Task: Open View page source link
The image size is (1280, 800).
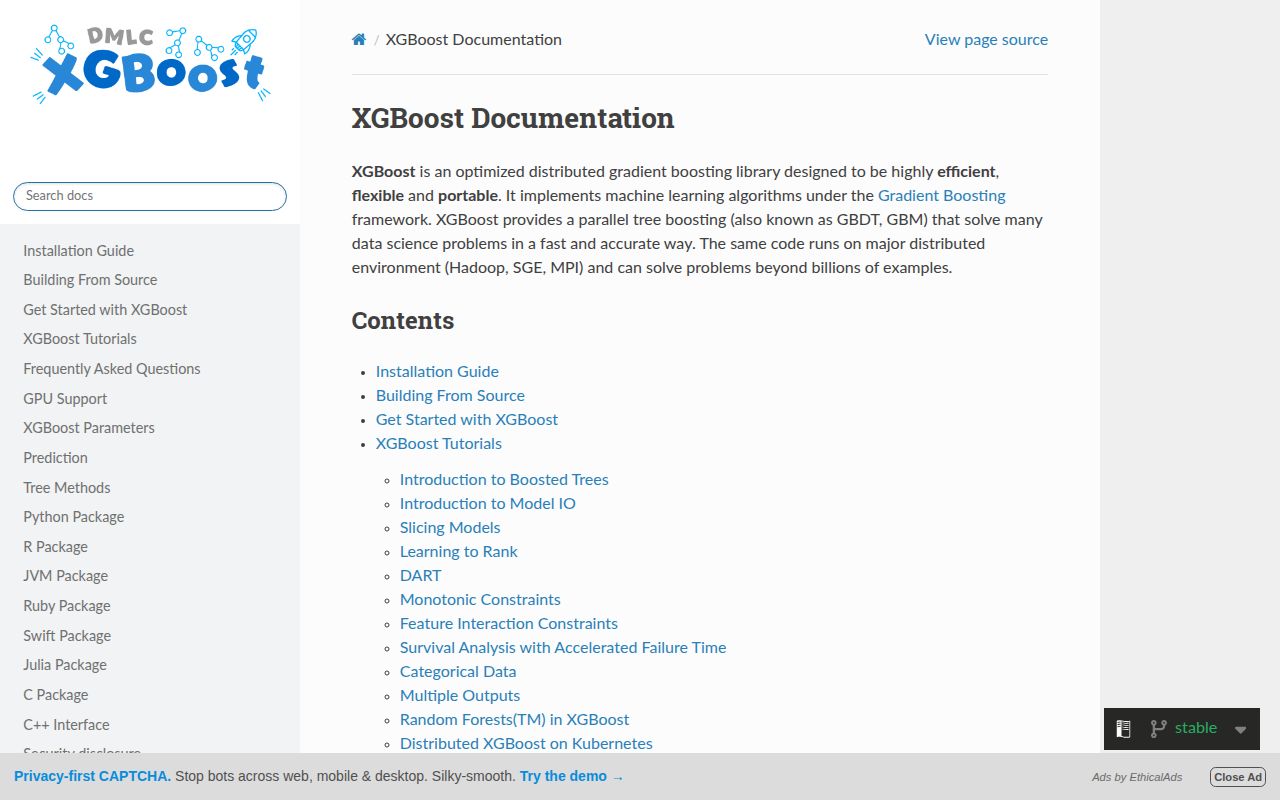Action: click(x=986, y=40)
